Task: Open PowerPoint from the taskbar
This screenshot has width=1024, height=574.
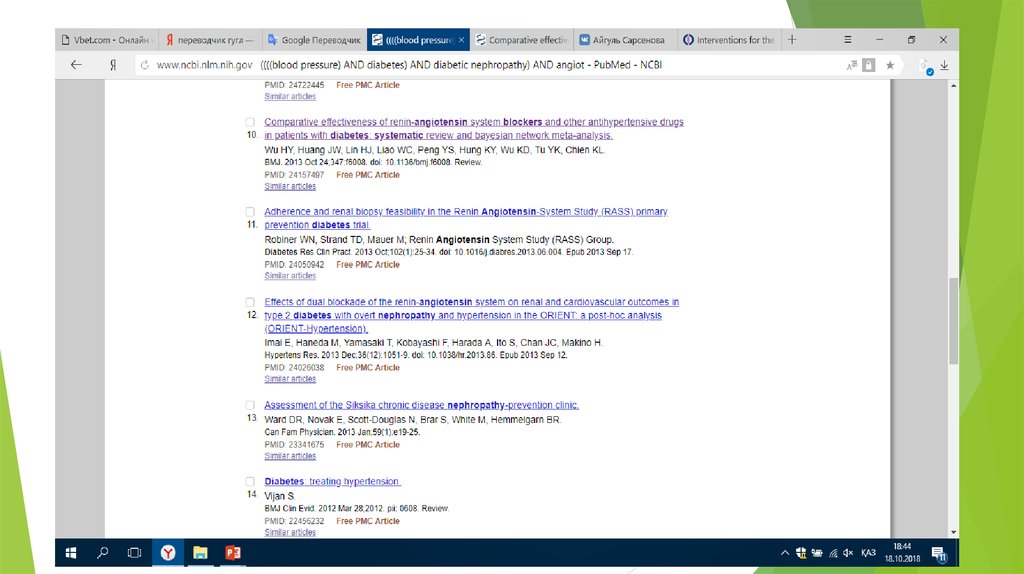Action: coord(233,552)
